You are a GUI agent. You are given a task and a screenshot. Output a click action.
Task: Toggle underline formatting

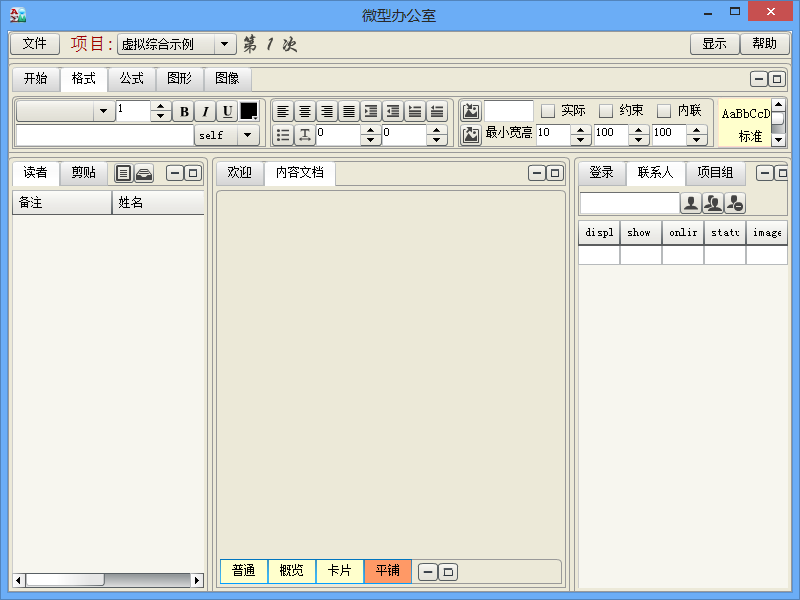pyautogui.click(x=227, y=112)
